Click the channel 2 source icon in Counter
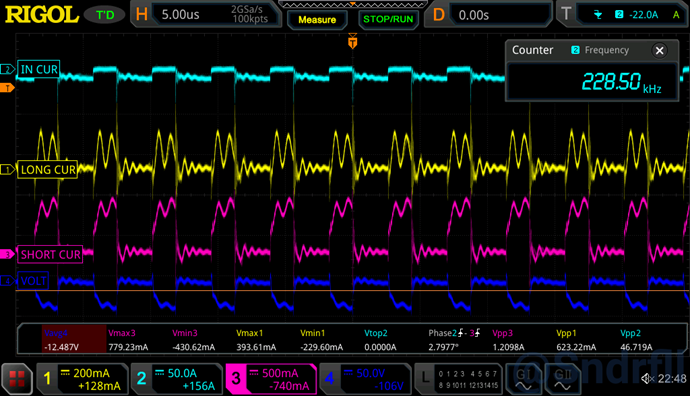 [x=575, y=50]
